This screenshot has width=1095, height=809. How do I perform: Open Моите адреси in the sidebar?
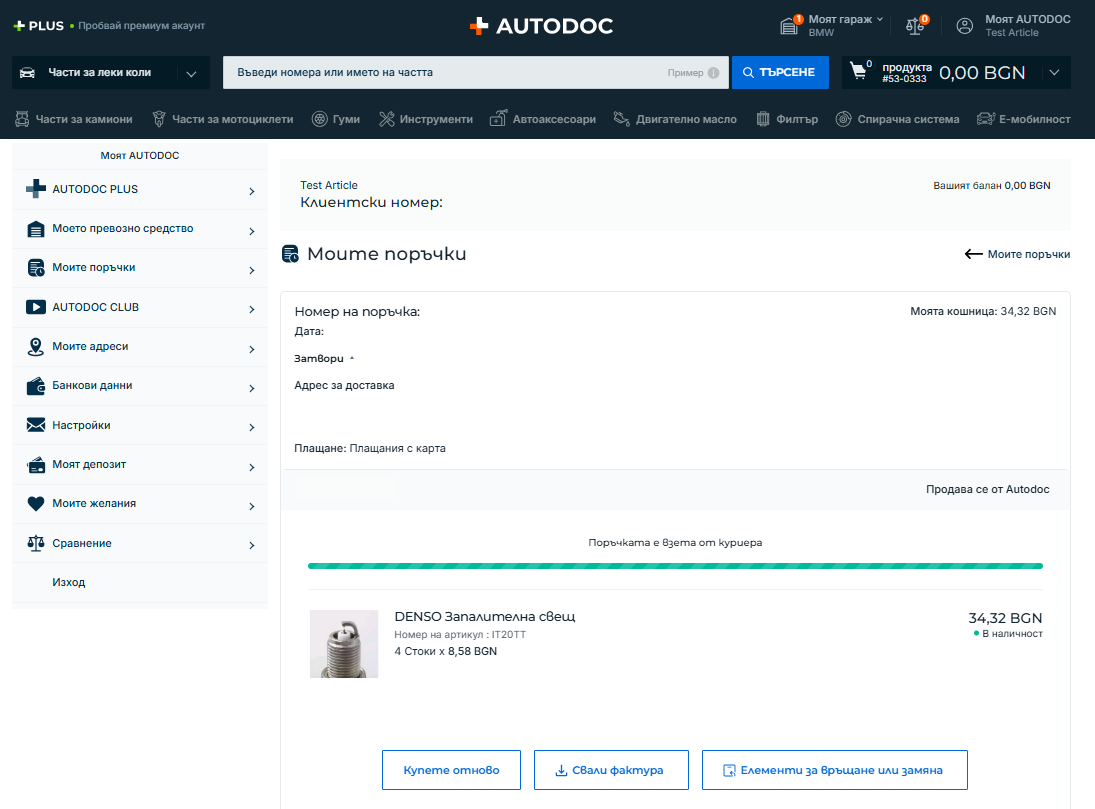pyautogui.click(x=90, y=347)
